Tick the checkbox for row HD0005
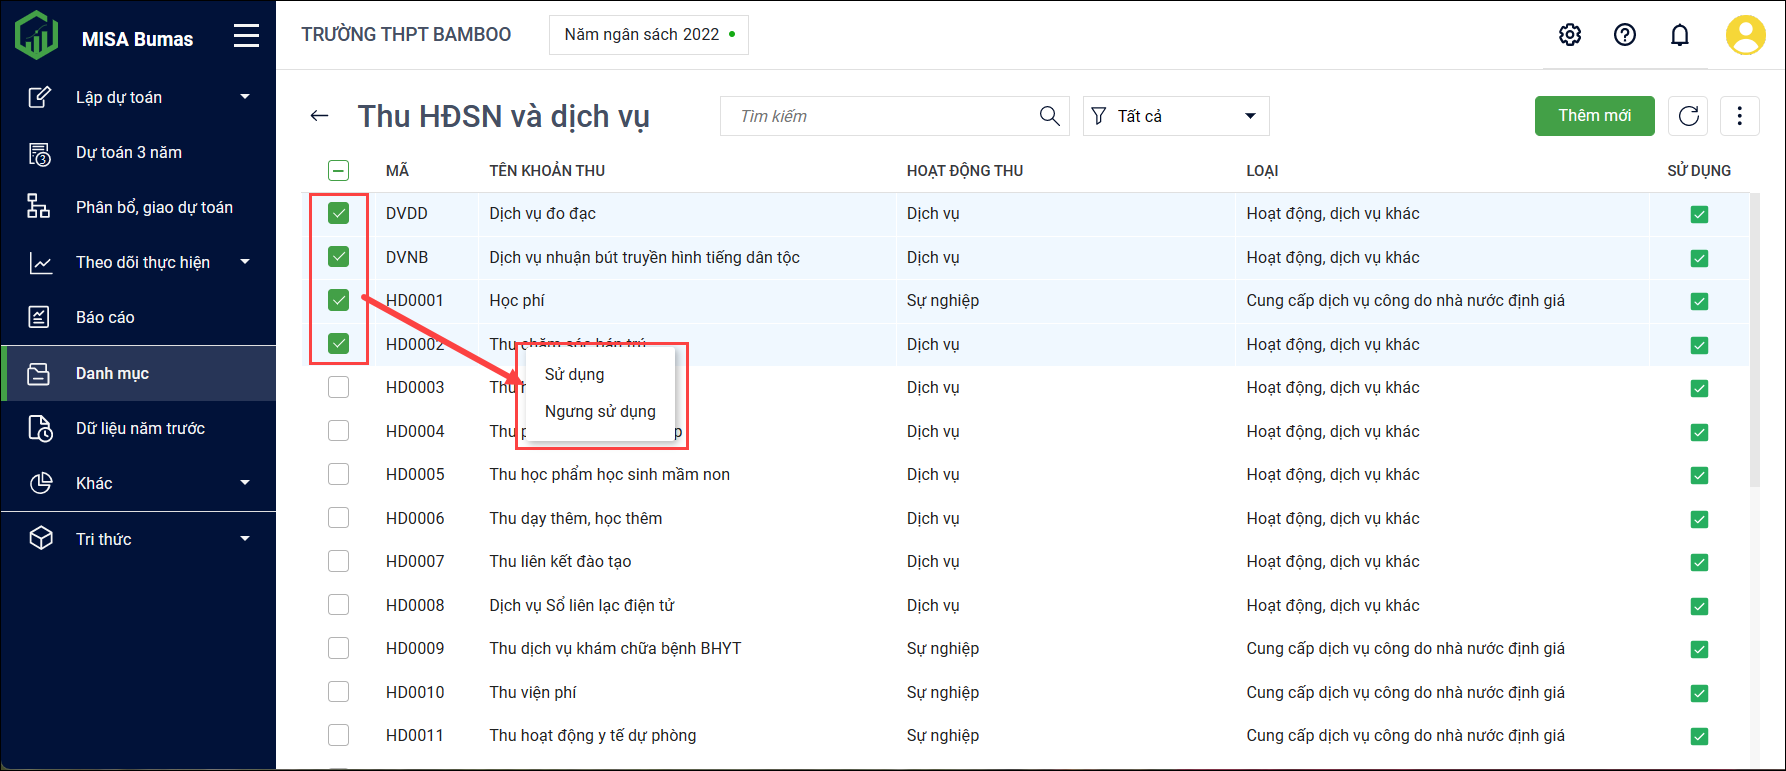This screenshot has width=1786, height=771. click(x=339, y=474)
